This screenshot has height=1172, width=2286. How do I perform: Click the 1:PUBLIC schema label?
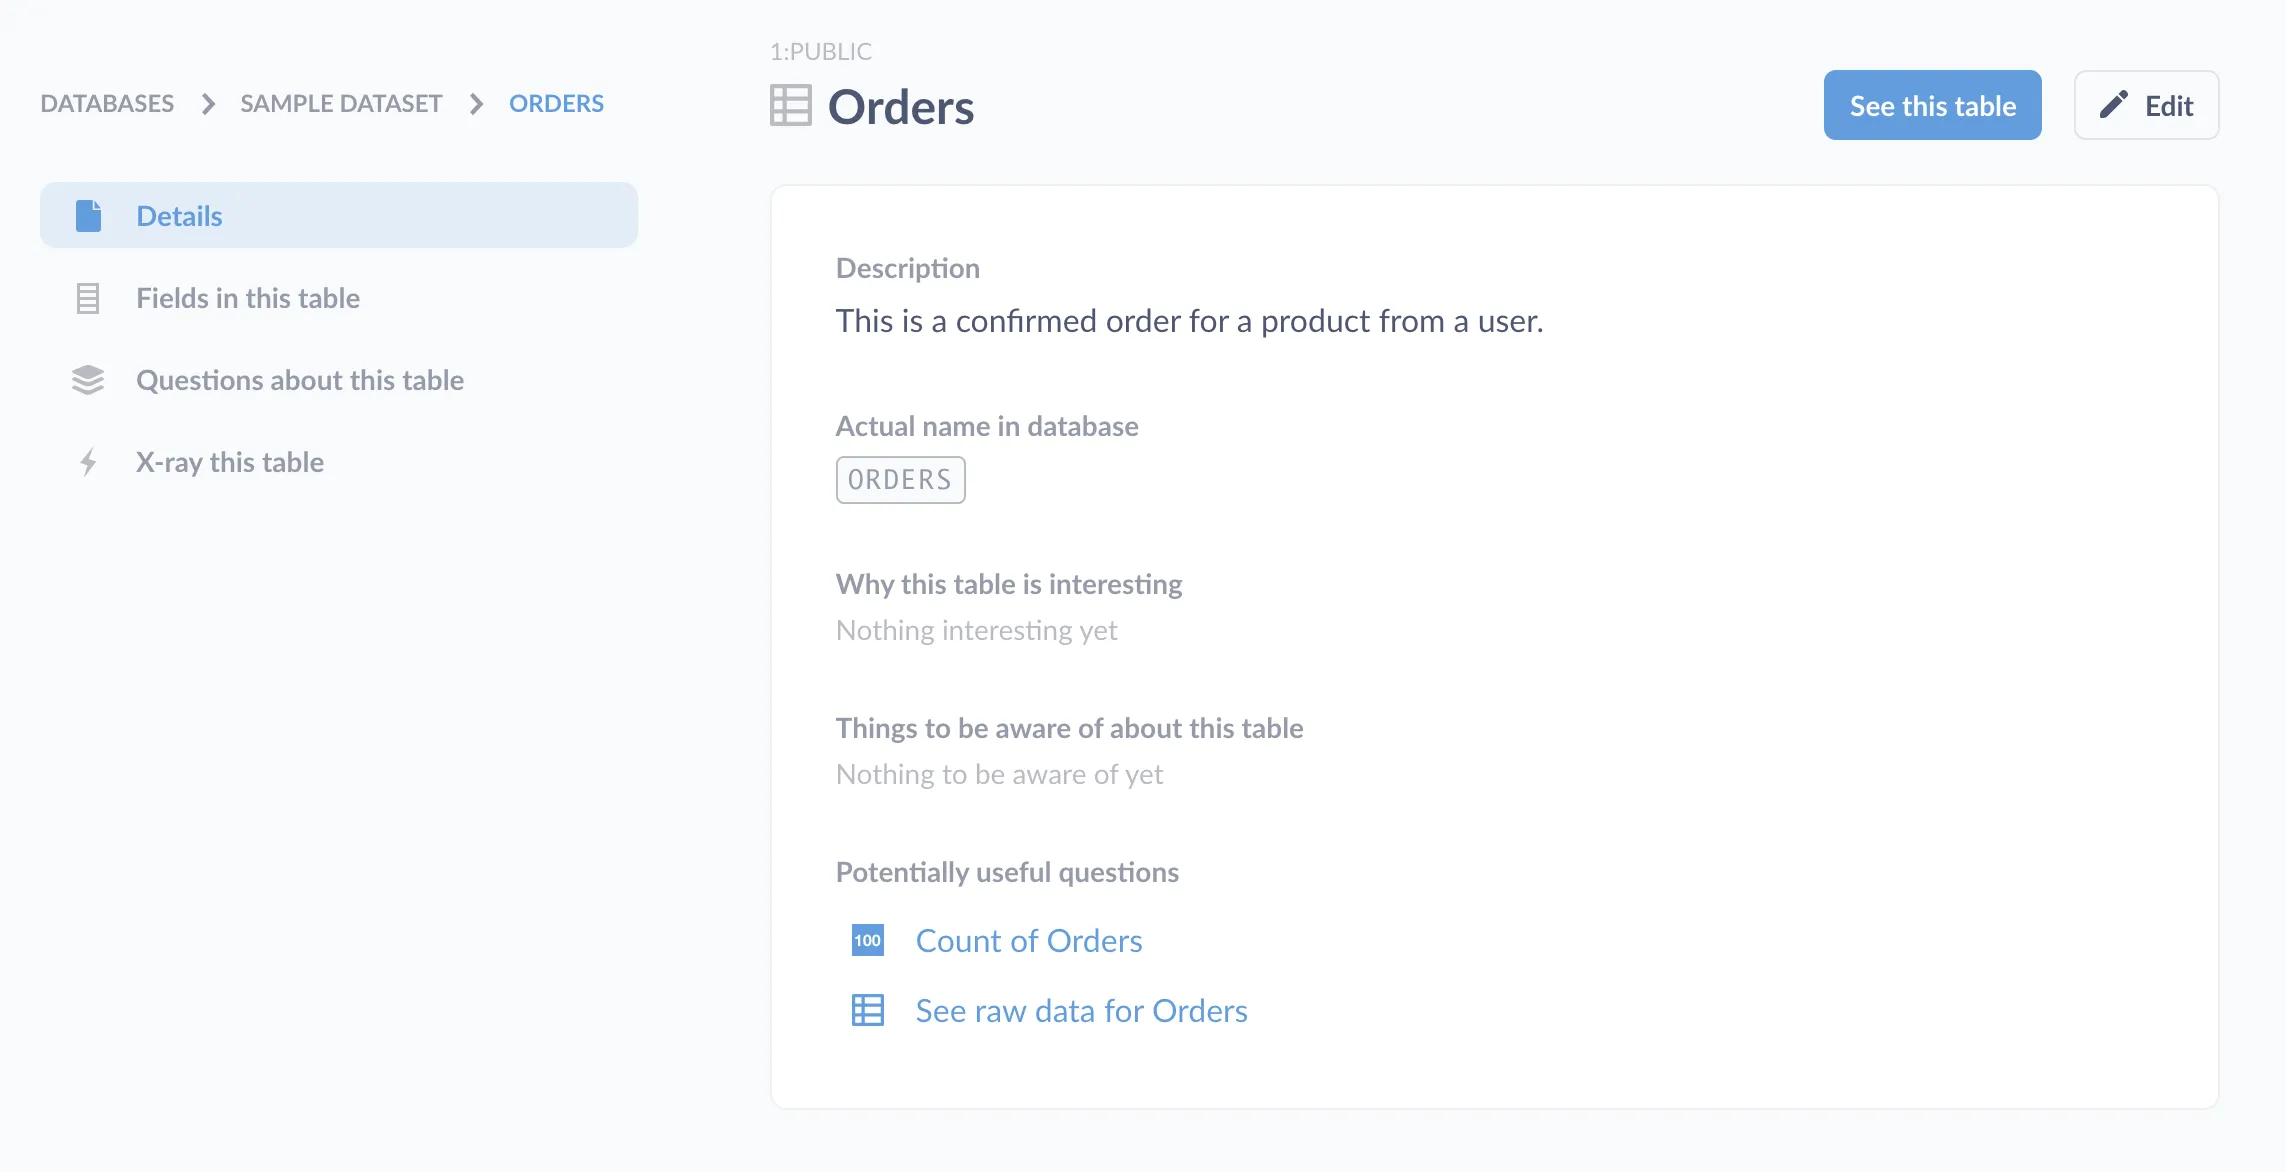pos(820,51)
